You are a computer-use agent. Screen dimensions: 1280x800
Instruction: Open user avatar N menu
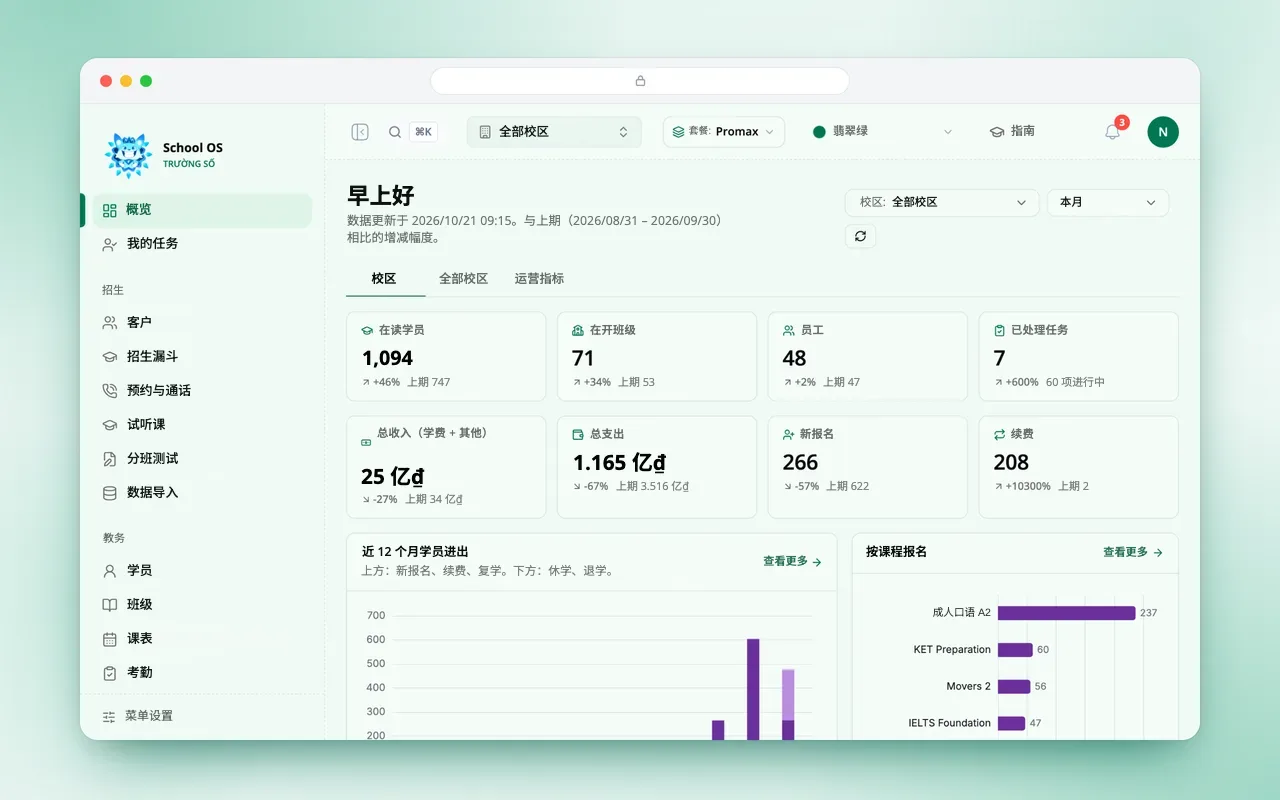pos(1163,132)
